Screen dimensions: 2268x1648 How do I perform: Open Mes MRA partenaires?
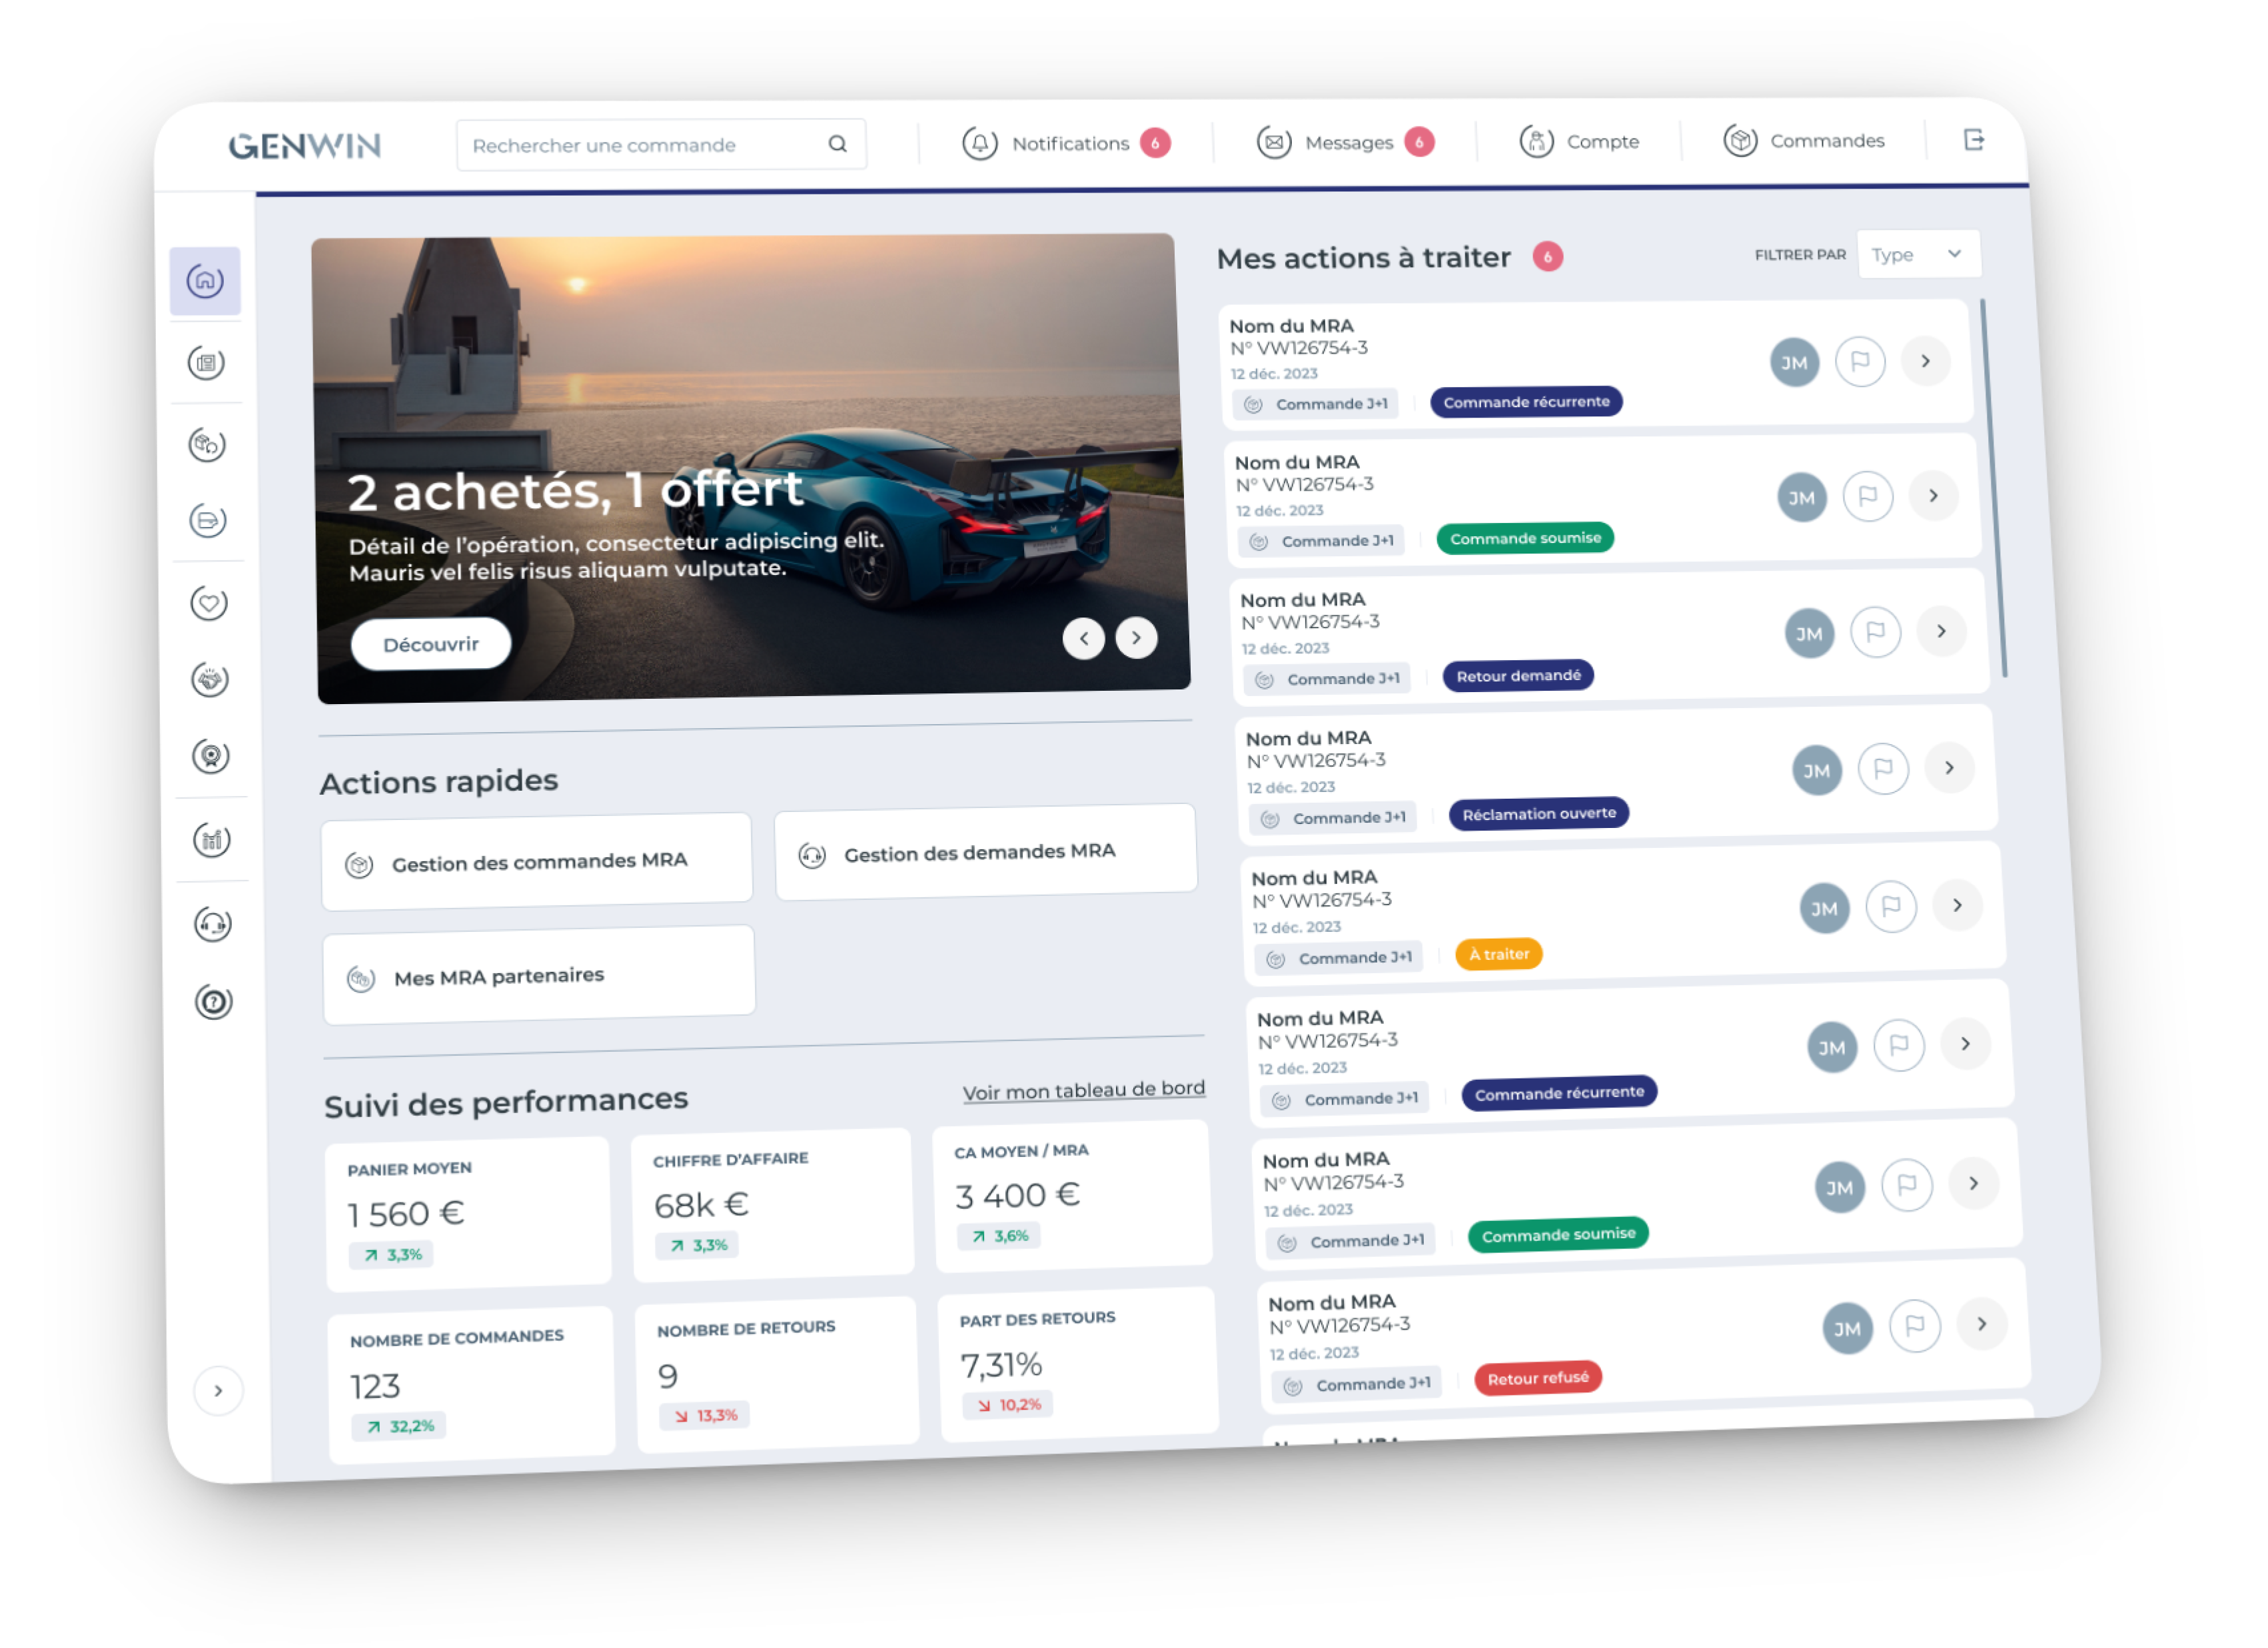(x=539, y=975)
